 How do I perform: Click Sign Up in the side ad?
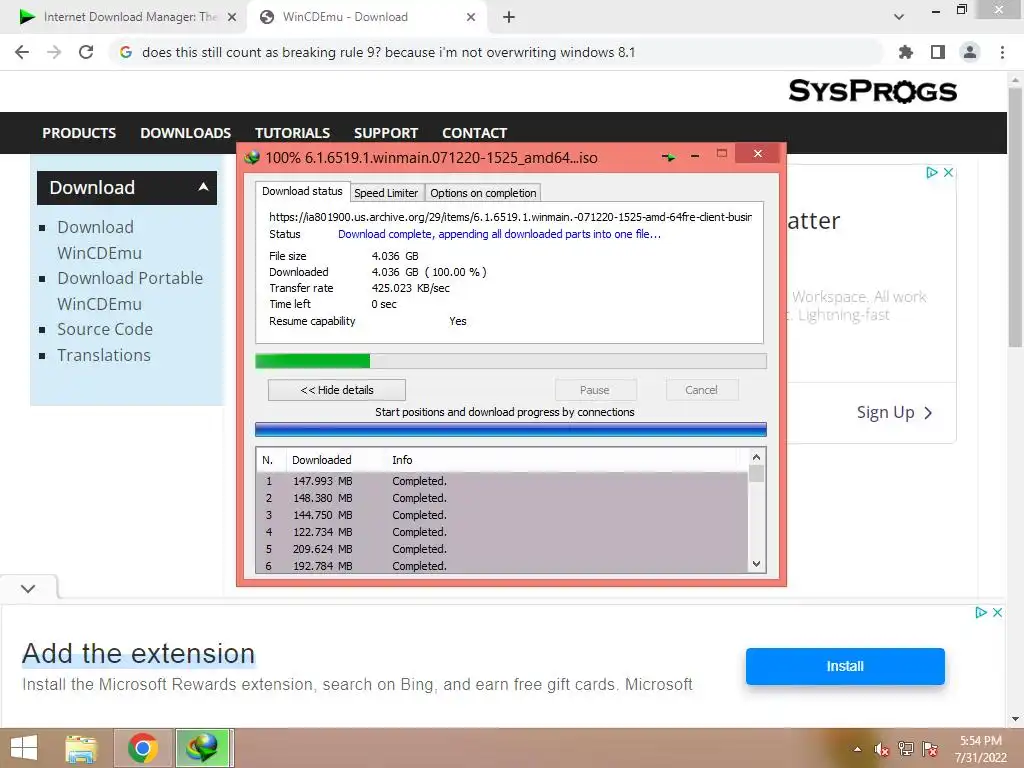pyautogui.click(x=895, y=413)
